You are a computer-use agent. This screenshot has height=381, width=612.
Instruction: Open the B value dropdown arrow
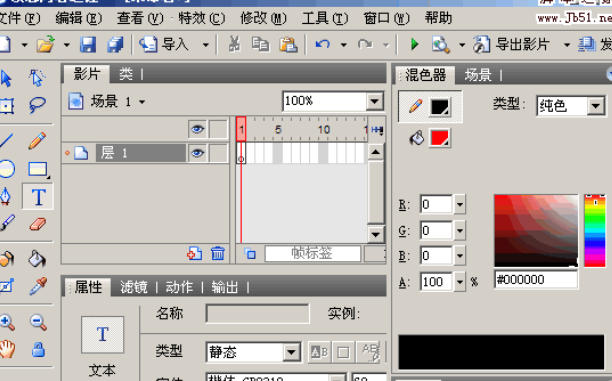coord(460,256)
